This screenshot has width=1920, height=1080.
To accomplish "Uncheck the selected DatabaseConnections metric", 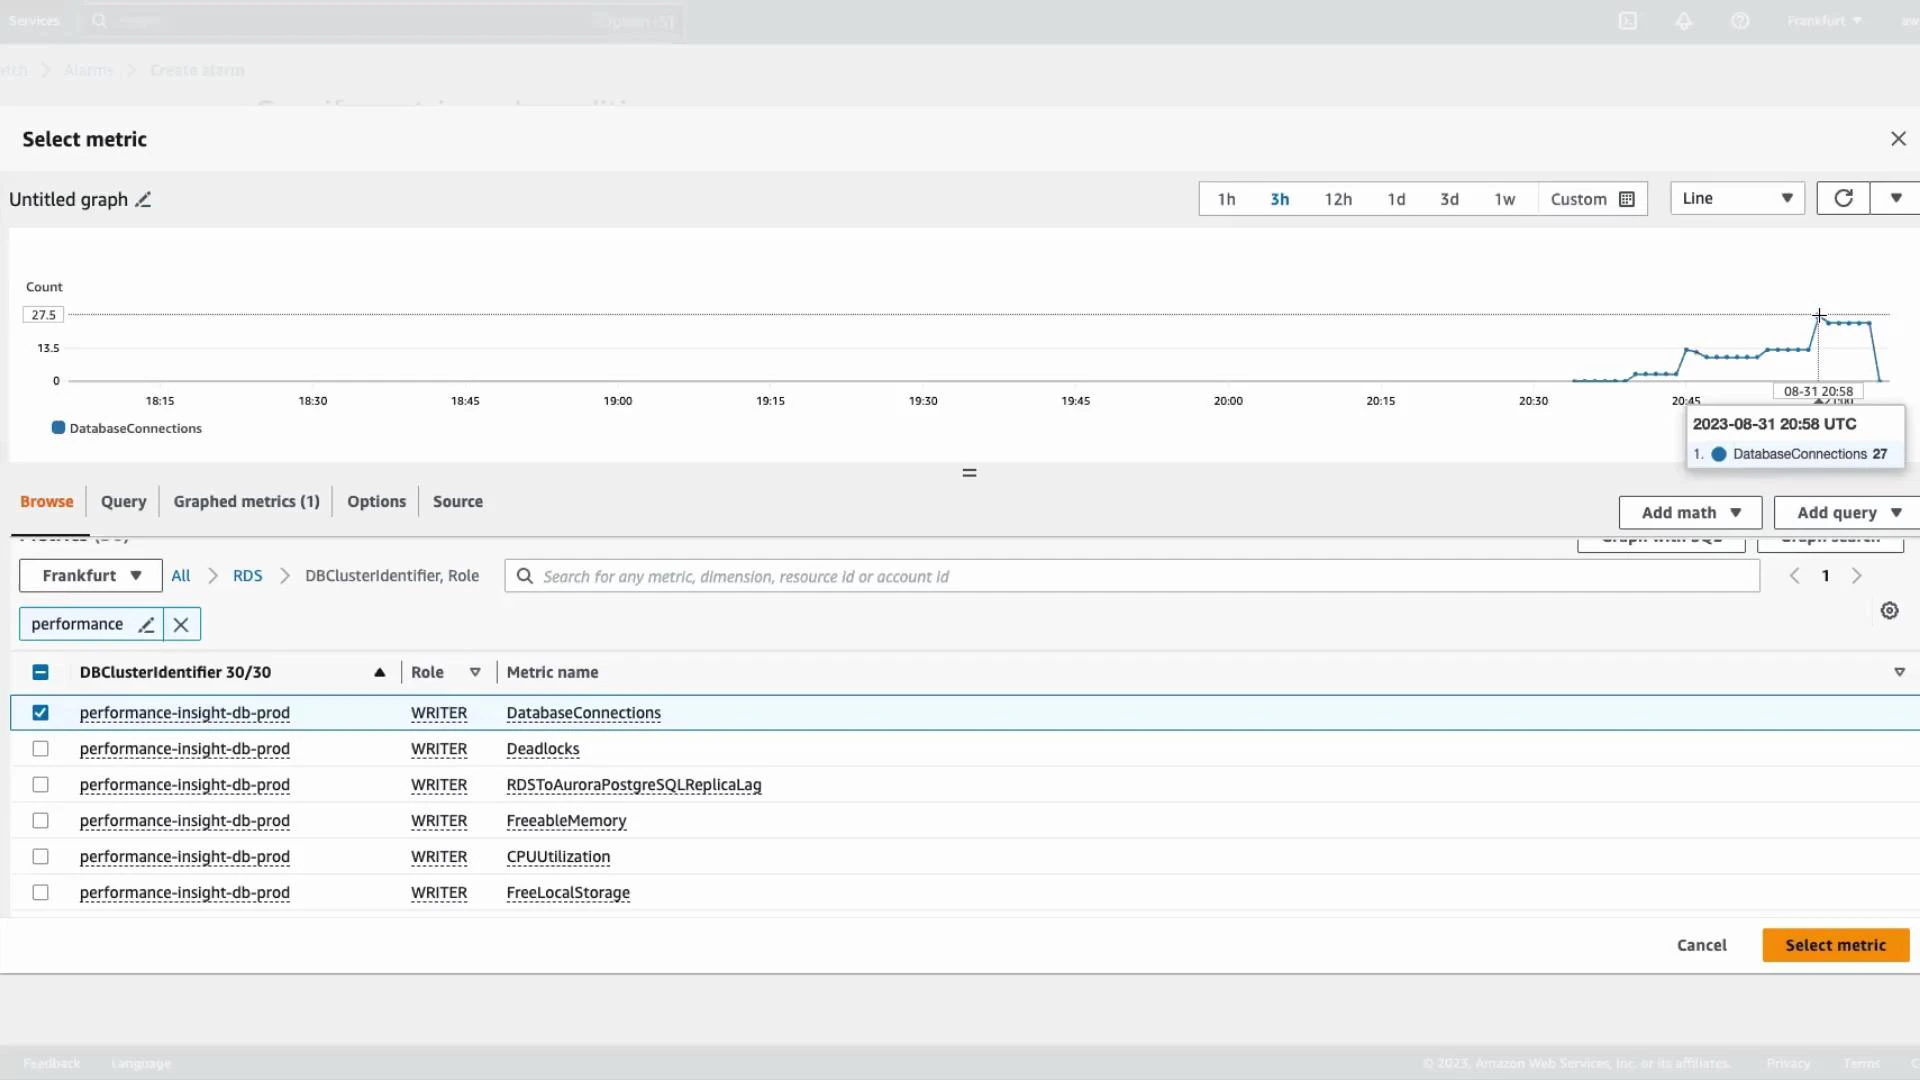I will tap(40, 712).
